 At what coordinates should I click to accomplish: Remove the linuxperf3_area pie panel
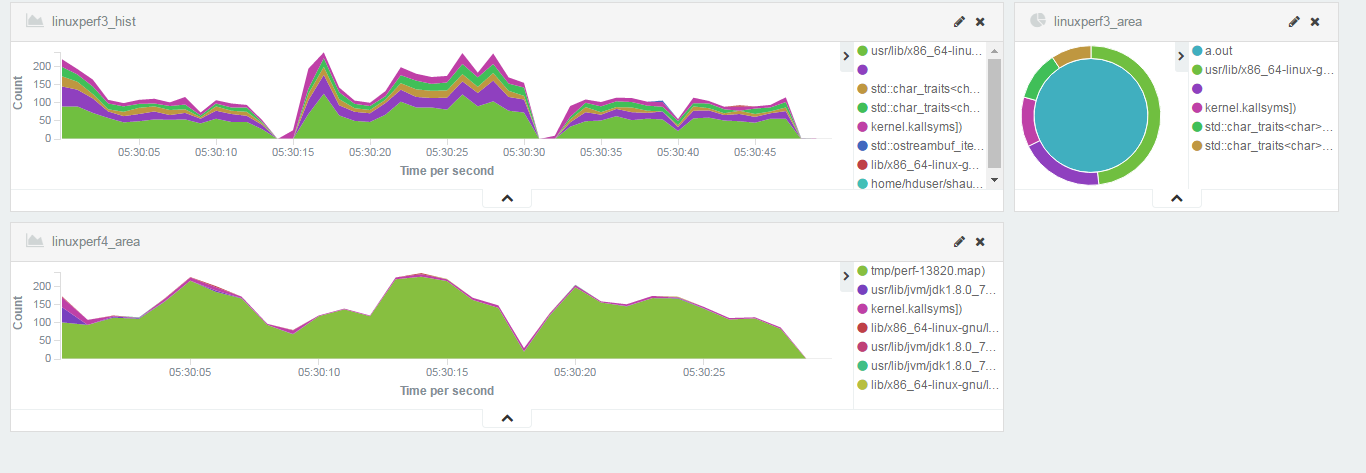coord(1315,22)
